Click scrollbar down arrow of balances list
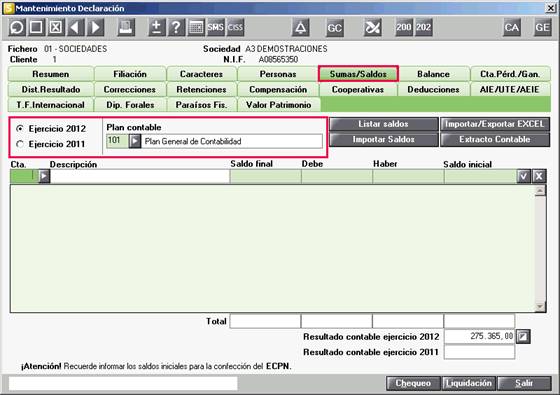The width and height of the screenshot is (560, 395). coord(540,306)
